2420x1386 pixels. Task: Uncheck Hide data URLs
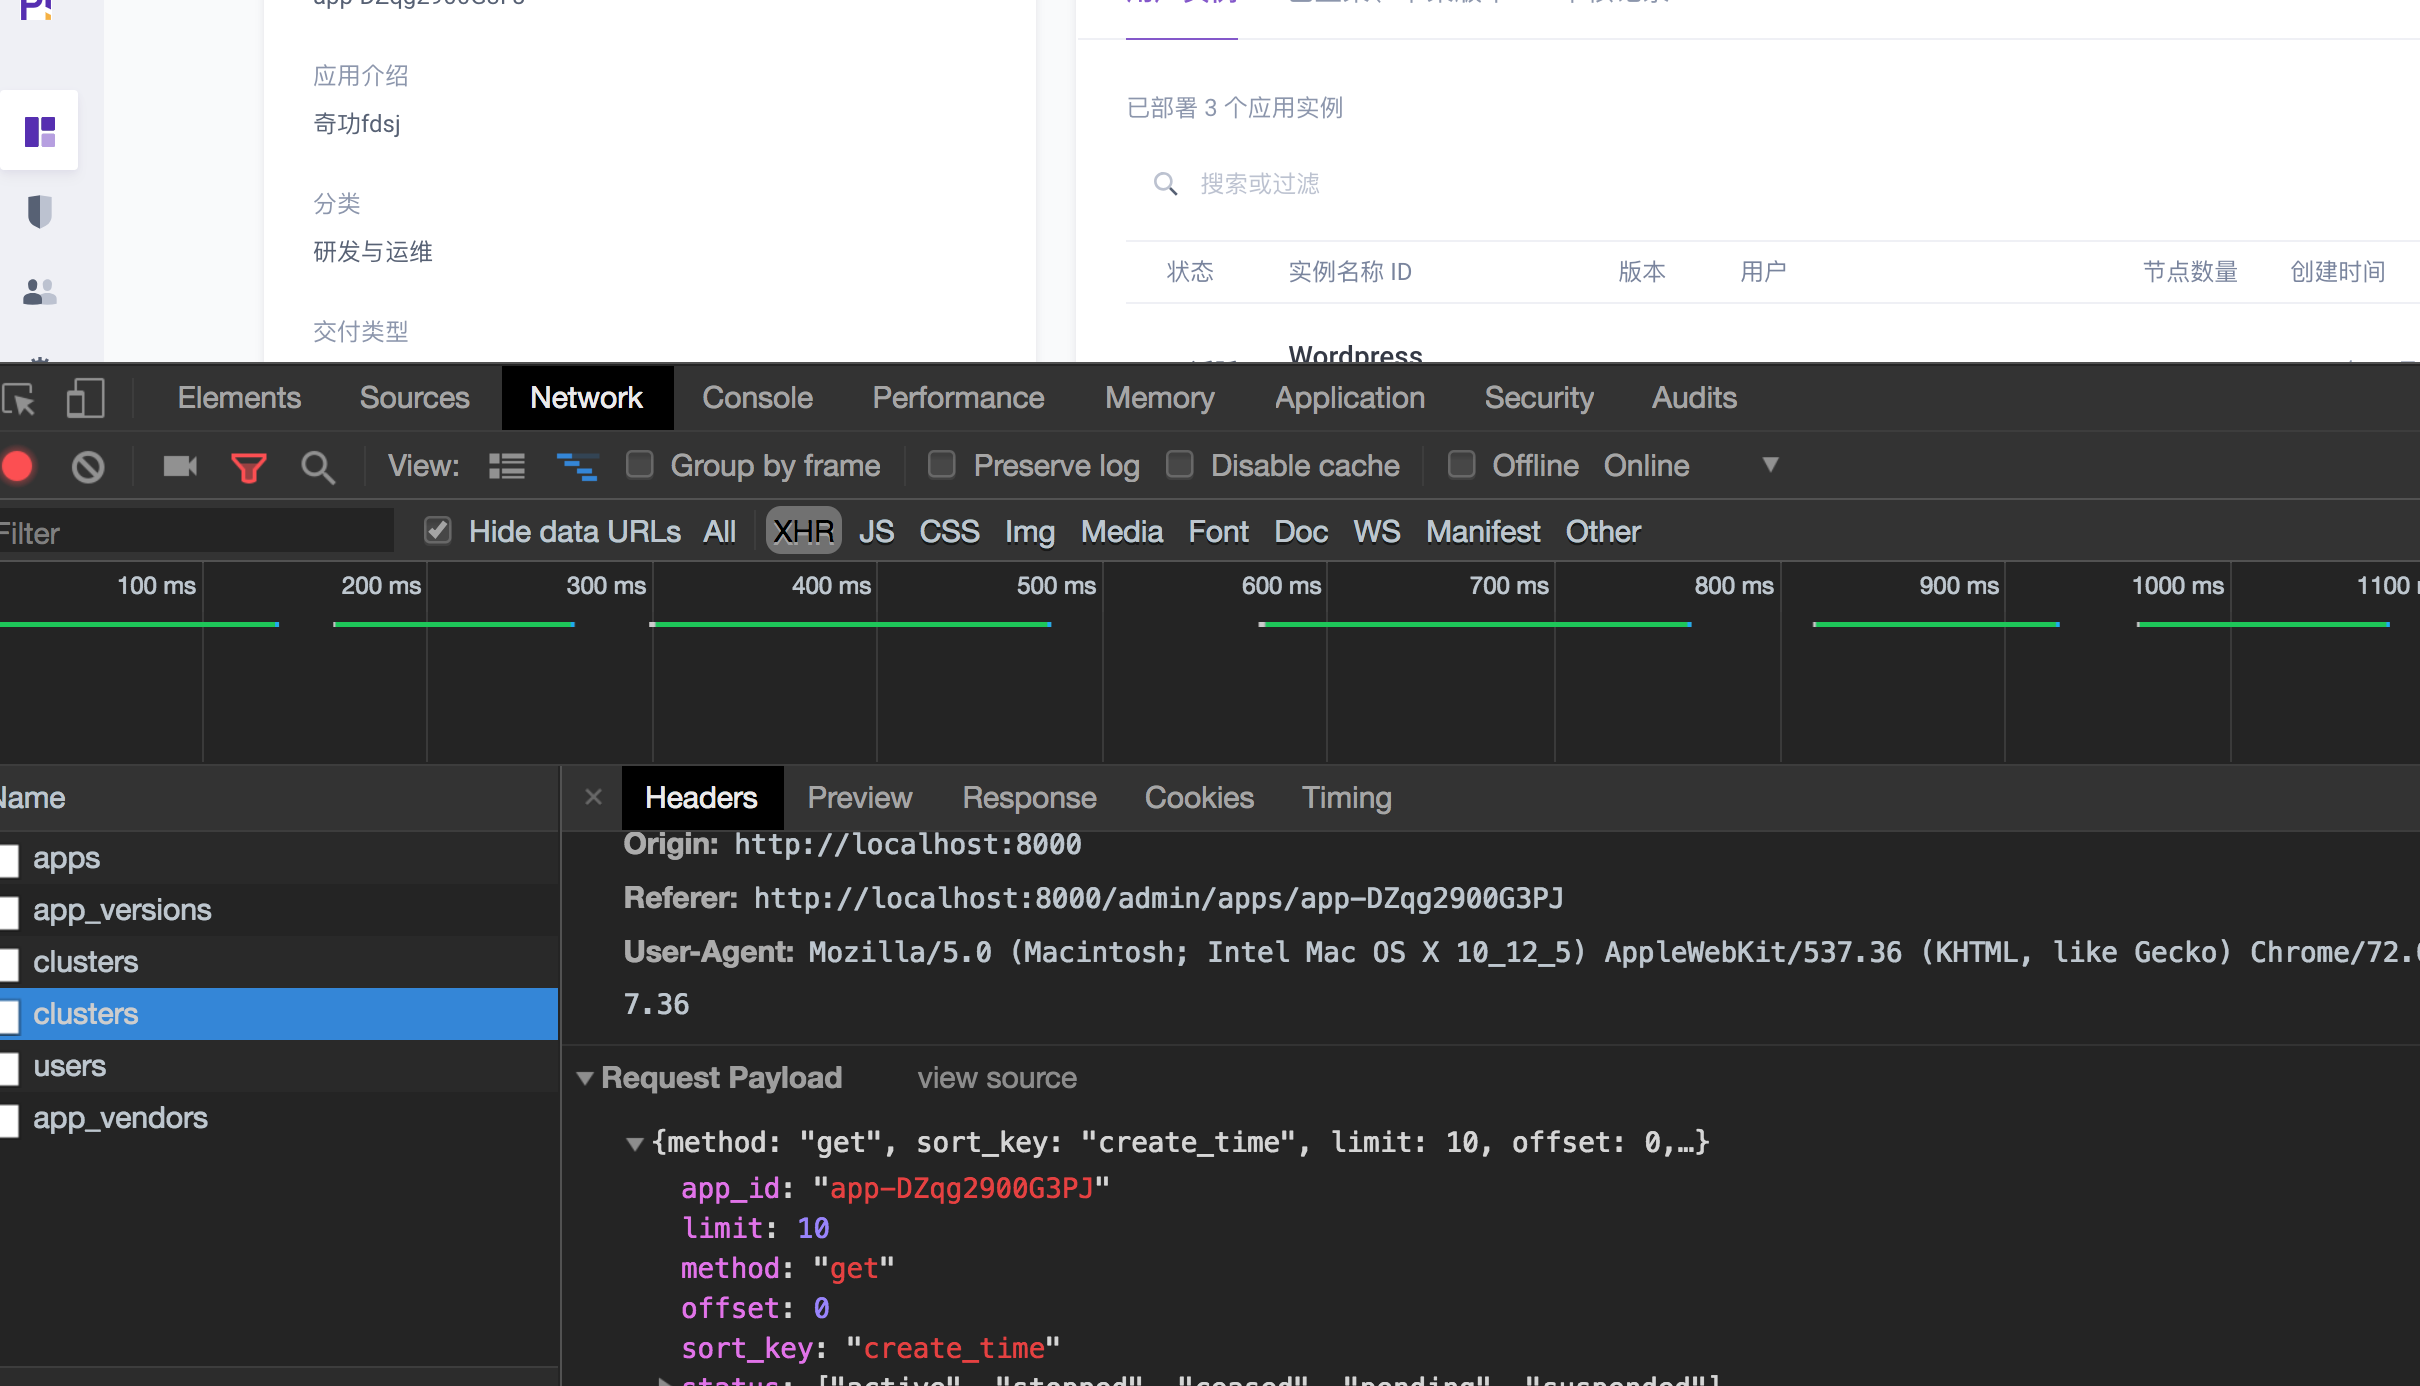[x=437, y=530]
